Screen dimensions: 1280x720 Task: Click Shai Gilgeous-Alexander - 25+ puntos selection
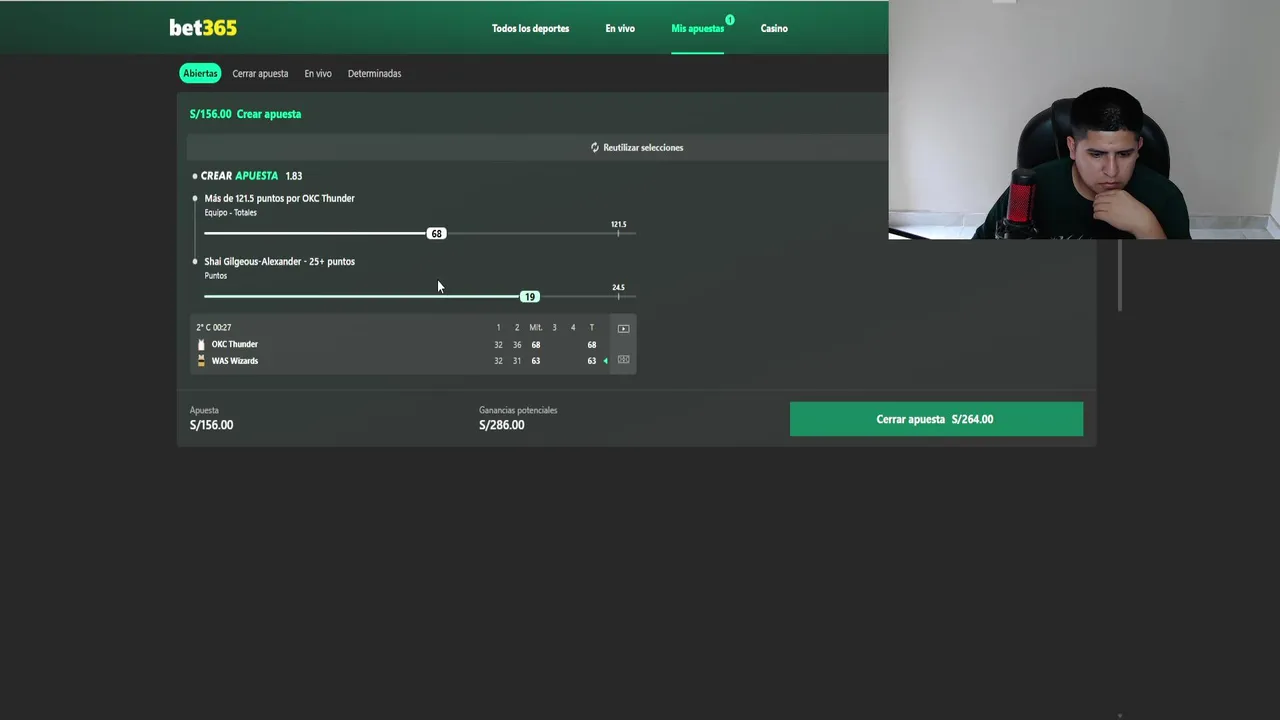279,261
